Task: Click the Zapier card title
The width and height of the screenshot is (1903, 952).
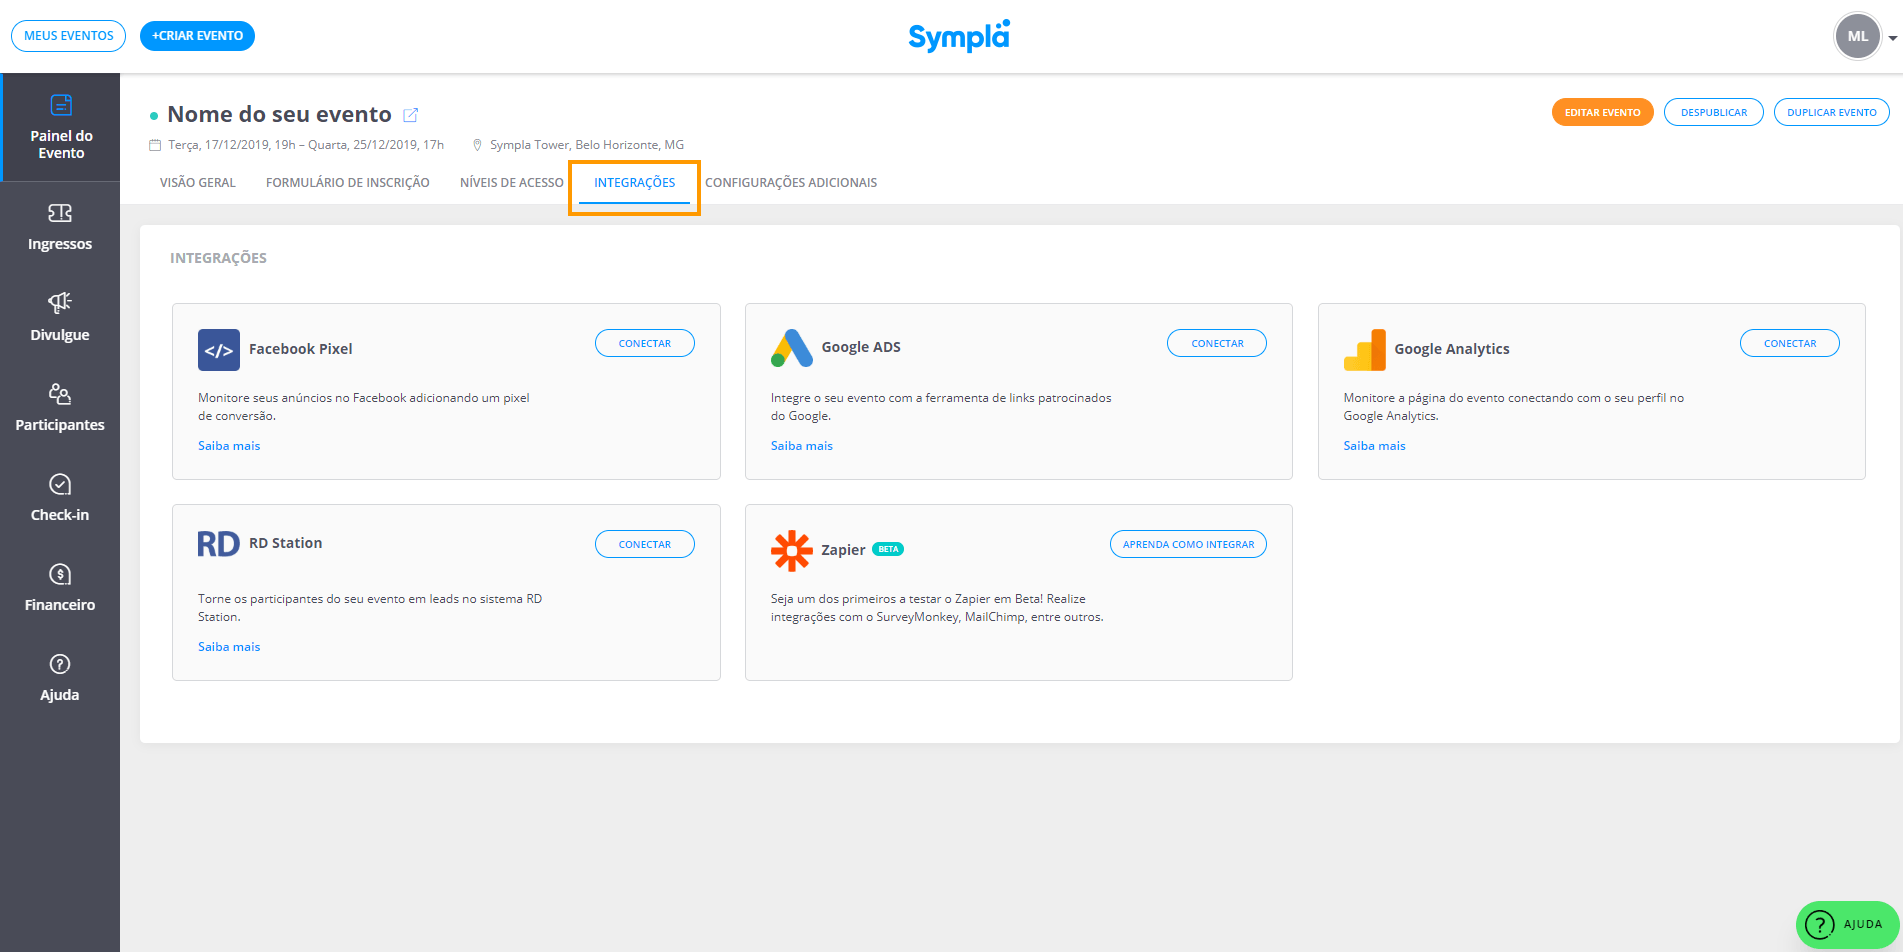Action: point(843,550)
